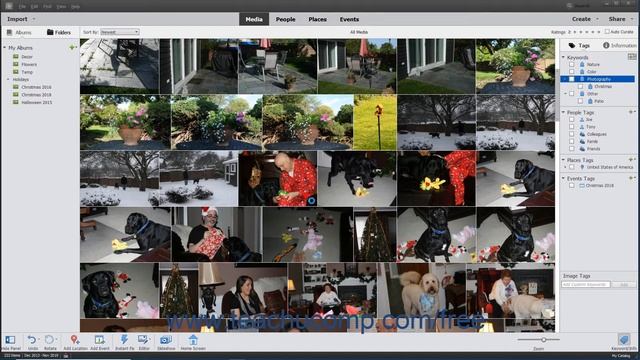Check the Color keyword checkbox
The image size is (640, 360).
pyautogui.click(x=572, y=72)
